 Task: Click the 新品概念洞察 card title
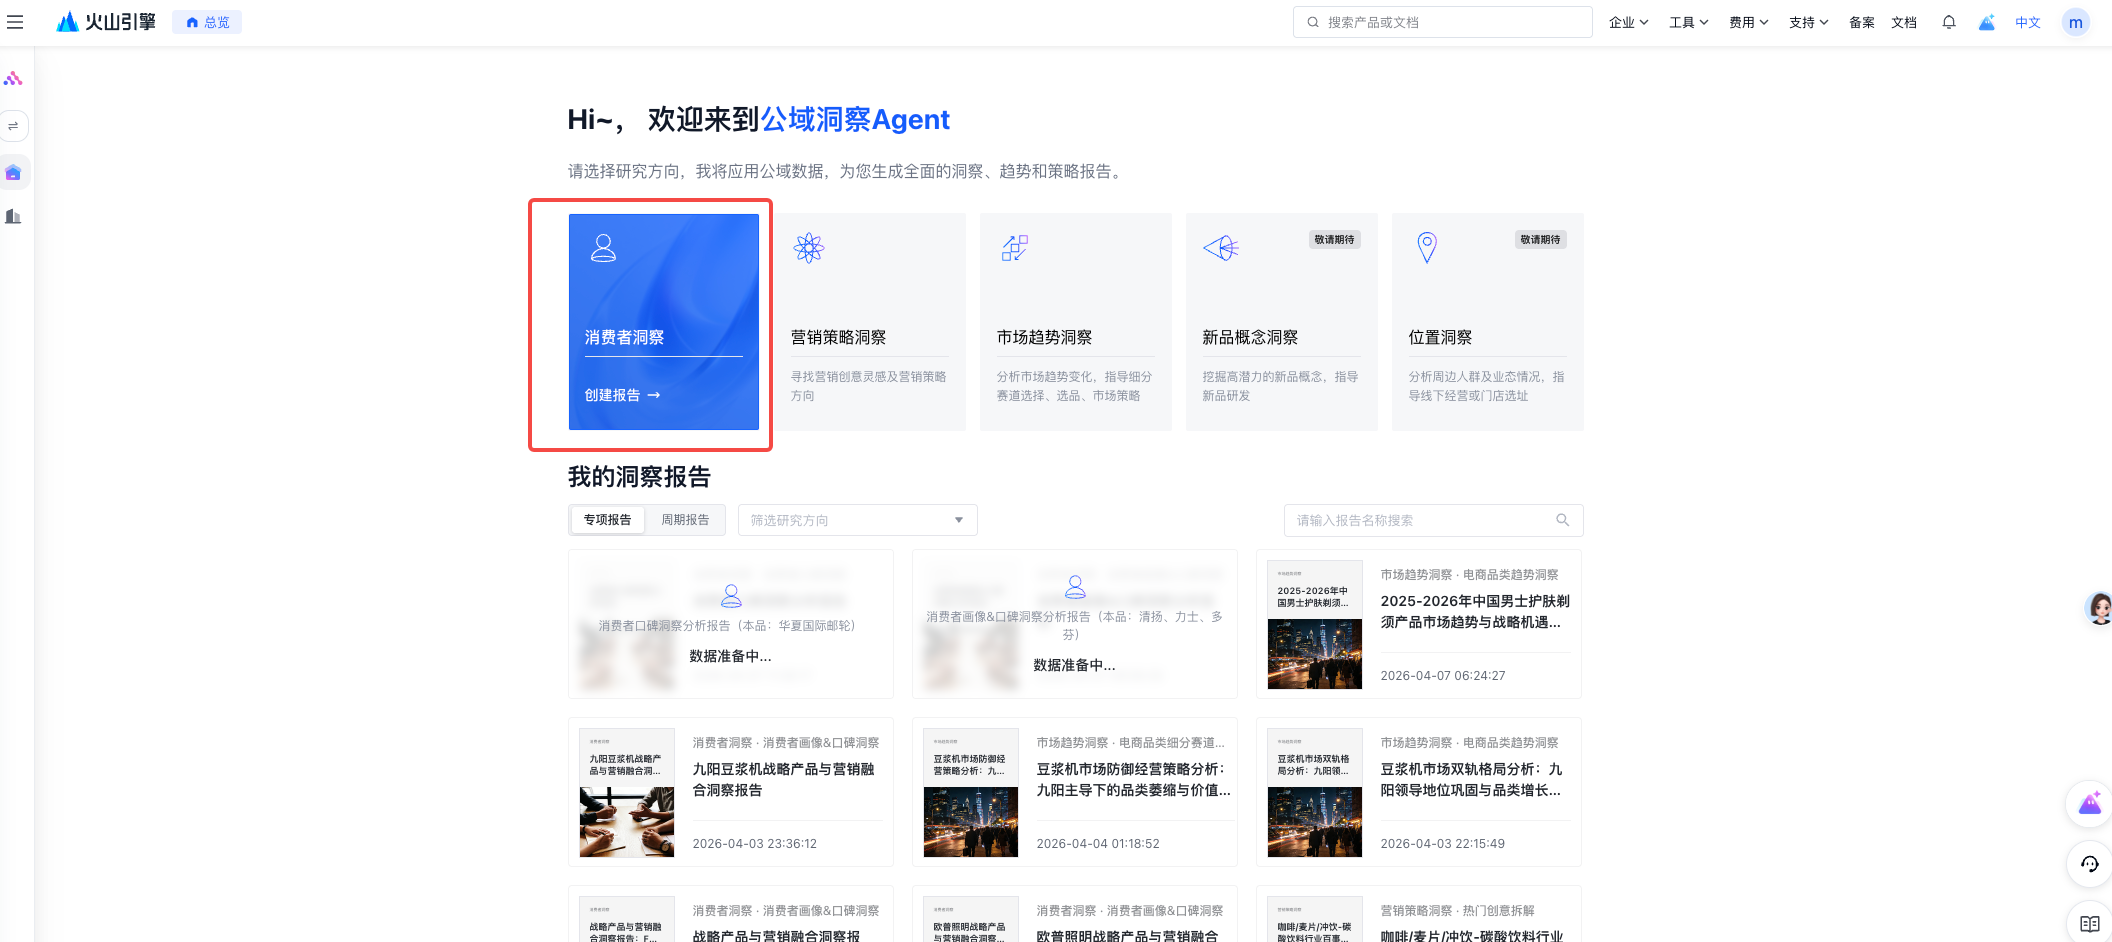coord(1250,337)
